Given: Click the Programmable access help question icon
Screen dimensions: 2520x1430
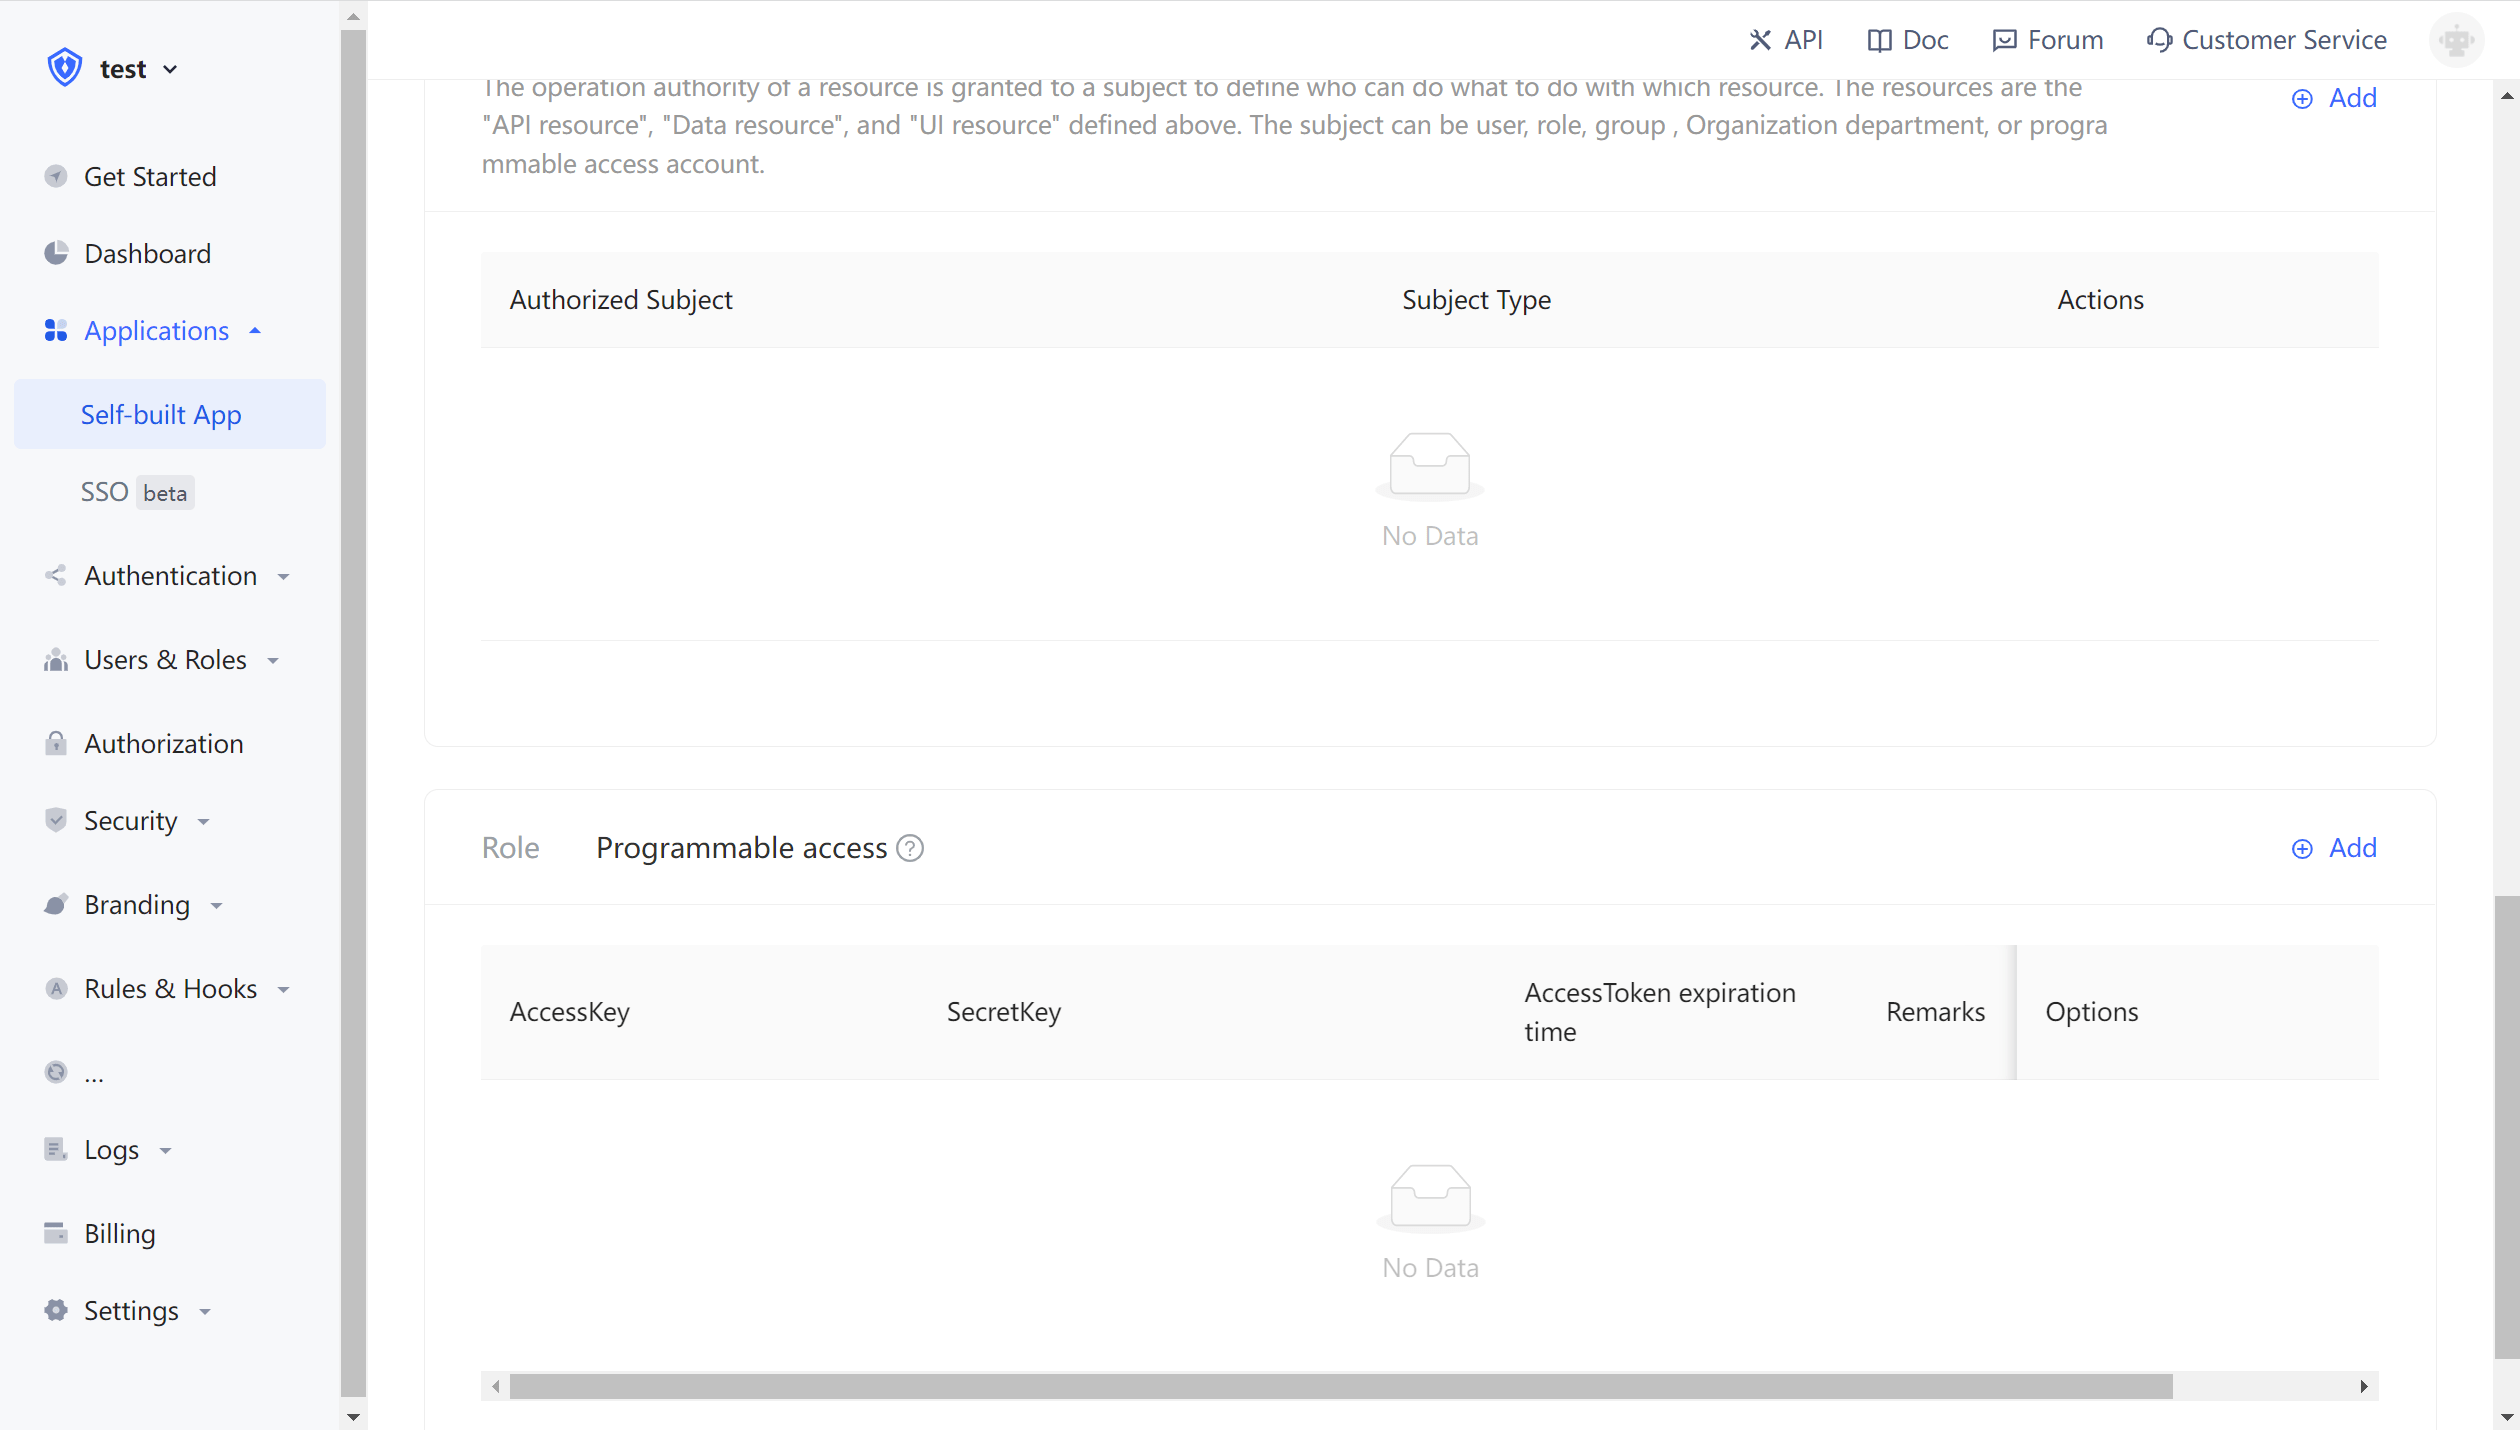Looking at the screenshot, I should [910, 848].
